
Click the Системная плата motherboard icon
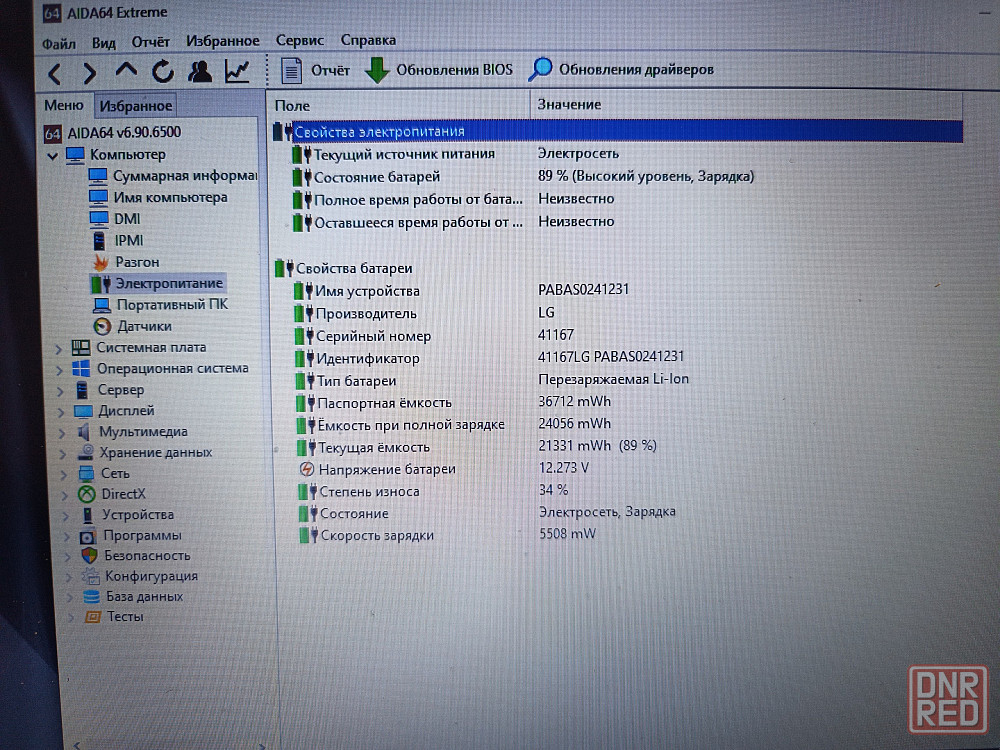tap(81, 348)
